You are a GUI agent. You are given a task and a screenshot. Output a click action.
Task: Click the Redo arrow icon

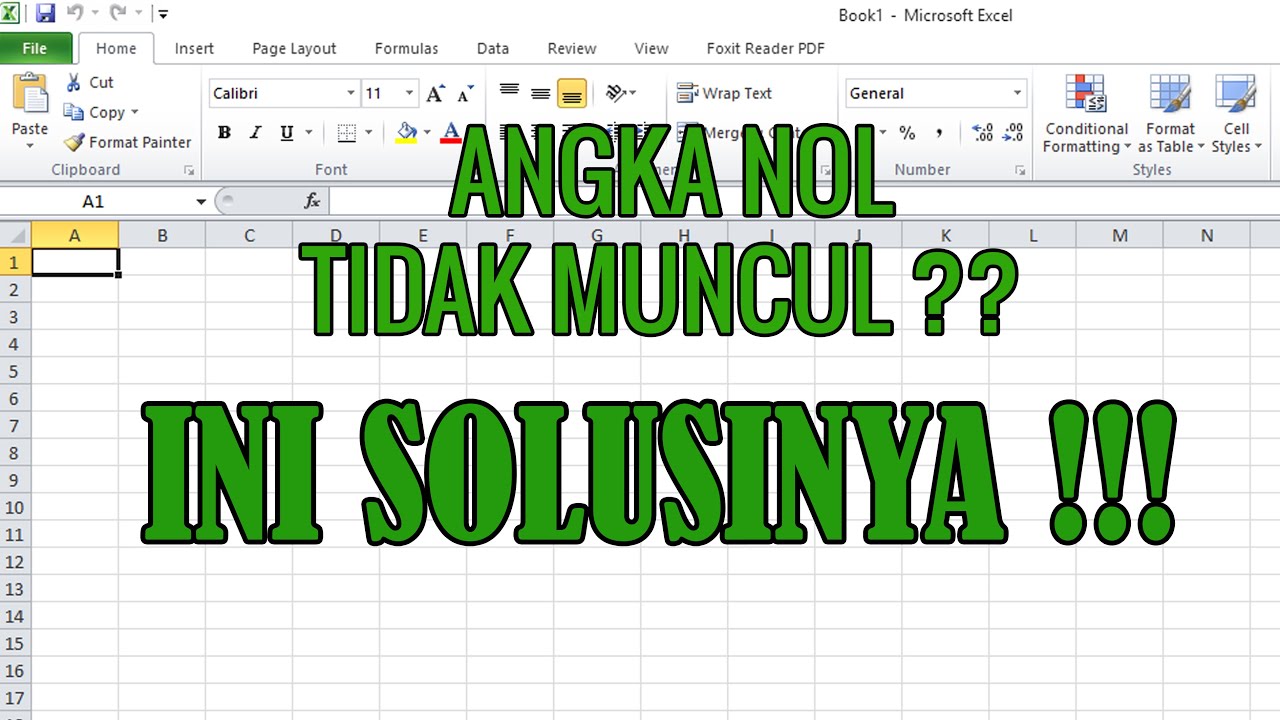coord(117,14)
